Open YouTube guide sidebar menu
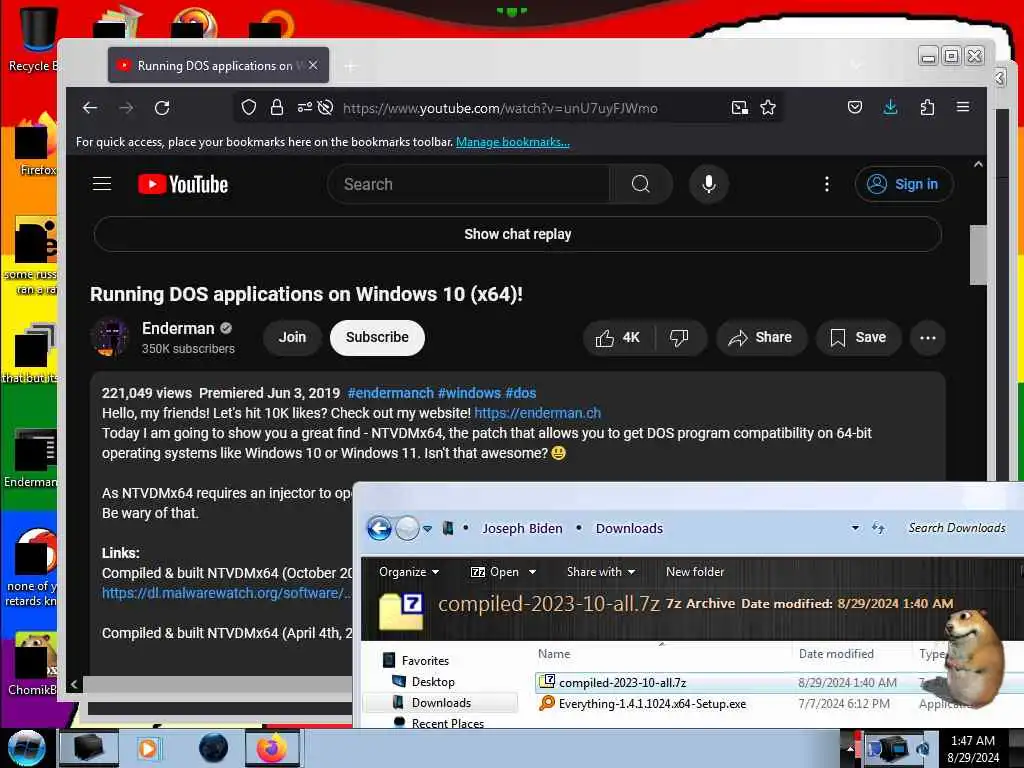 (102, 184)
